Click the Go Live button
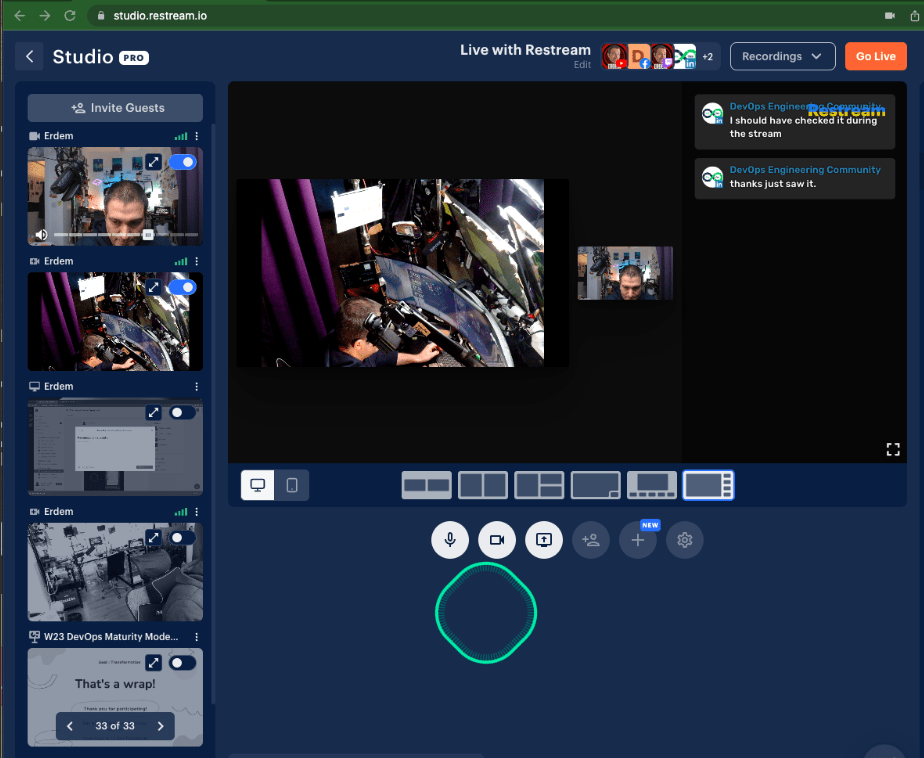Viewport: 924px width, 758px height. [x=876, y=57]
